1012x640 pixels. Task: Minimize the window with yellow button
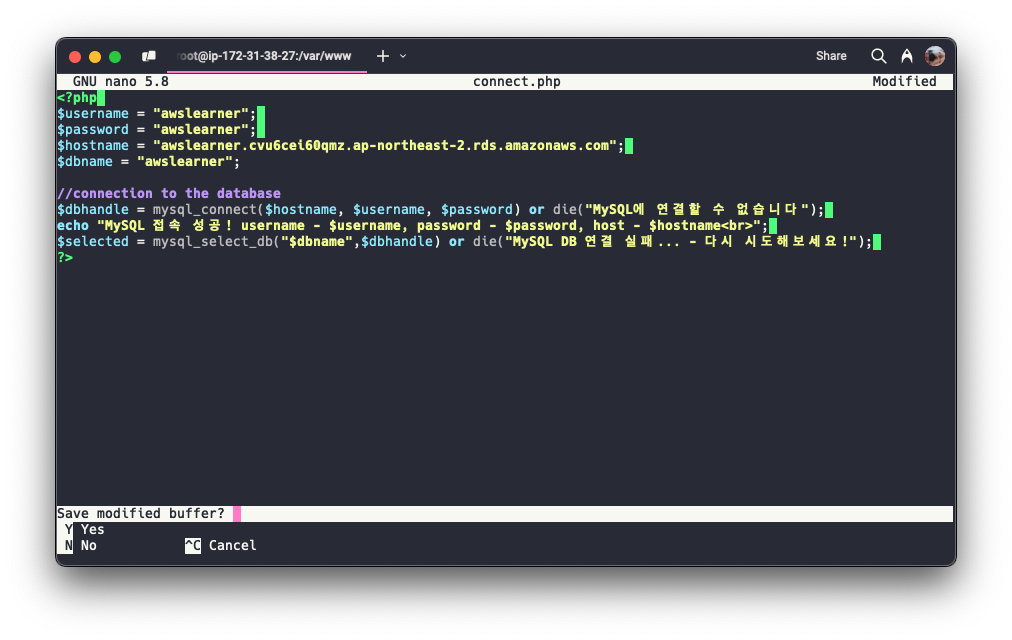tap(95, 57)
